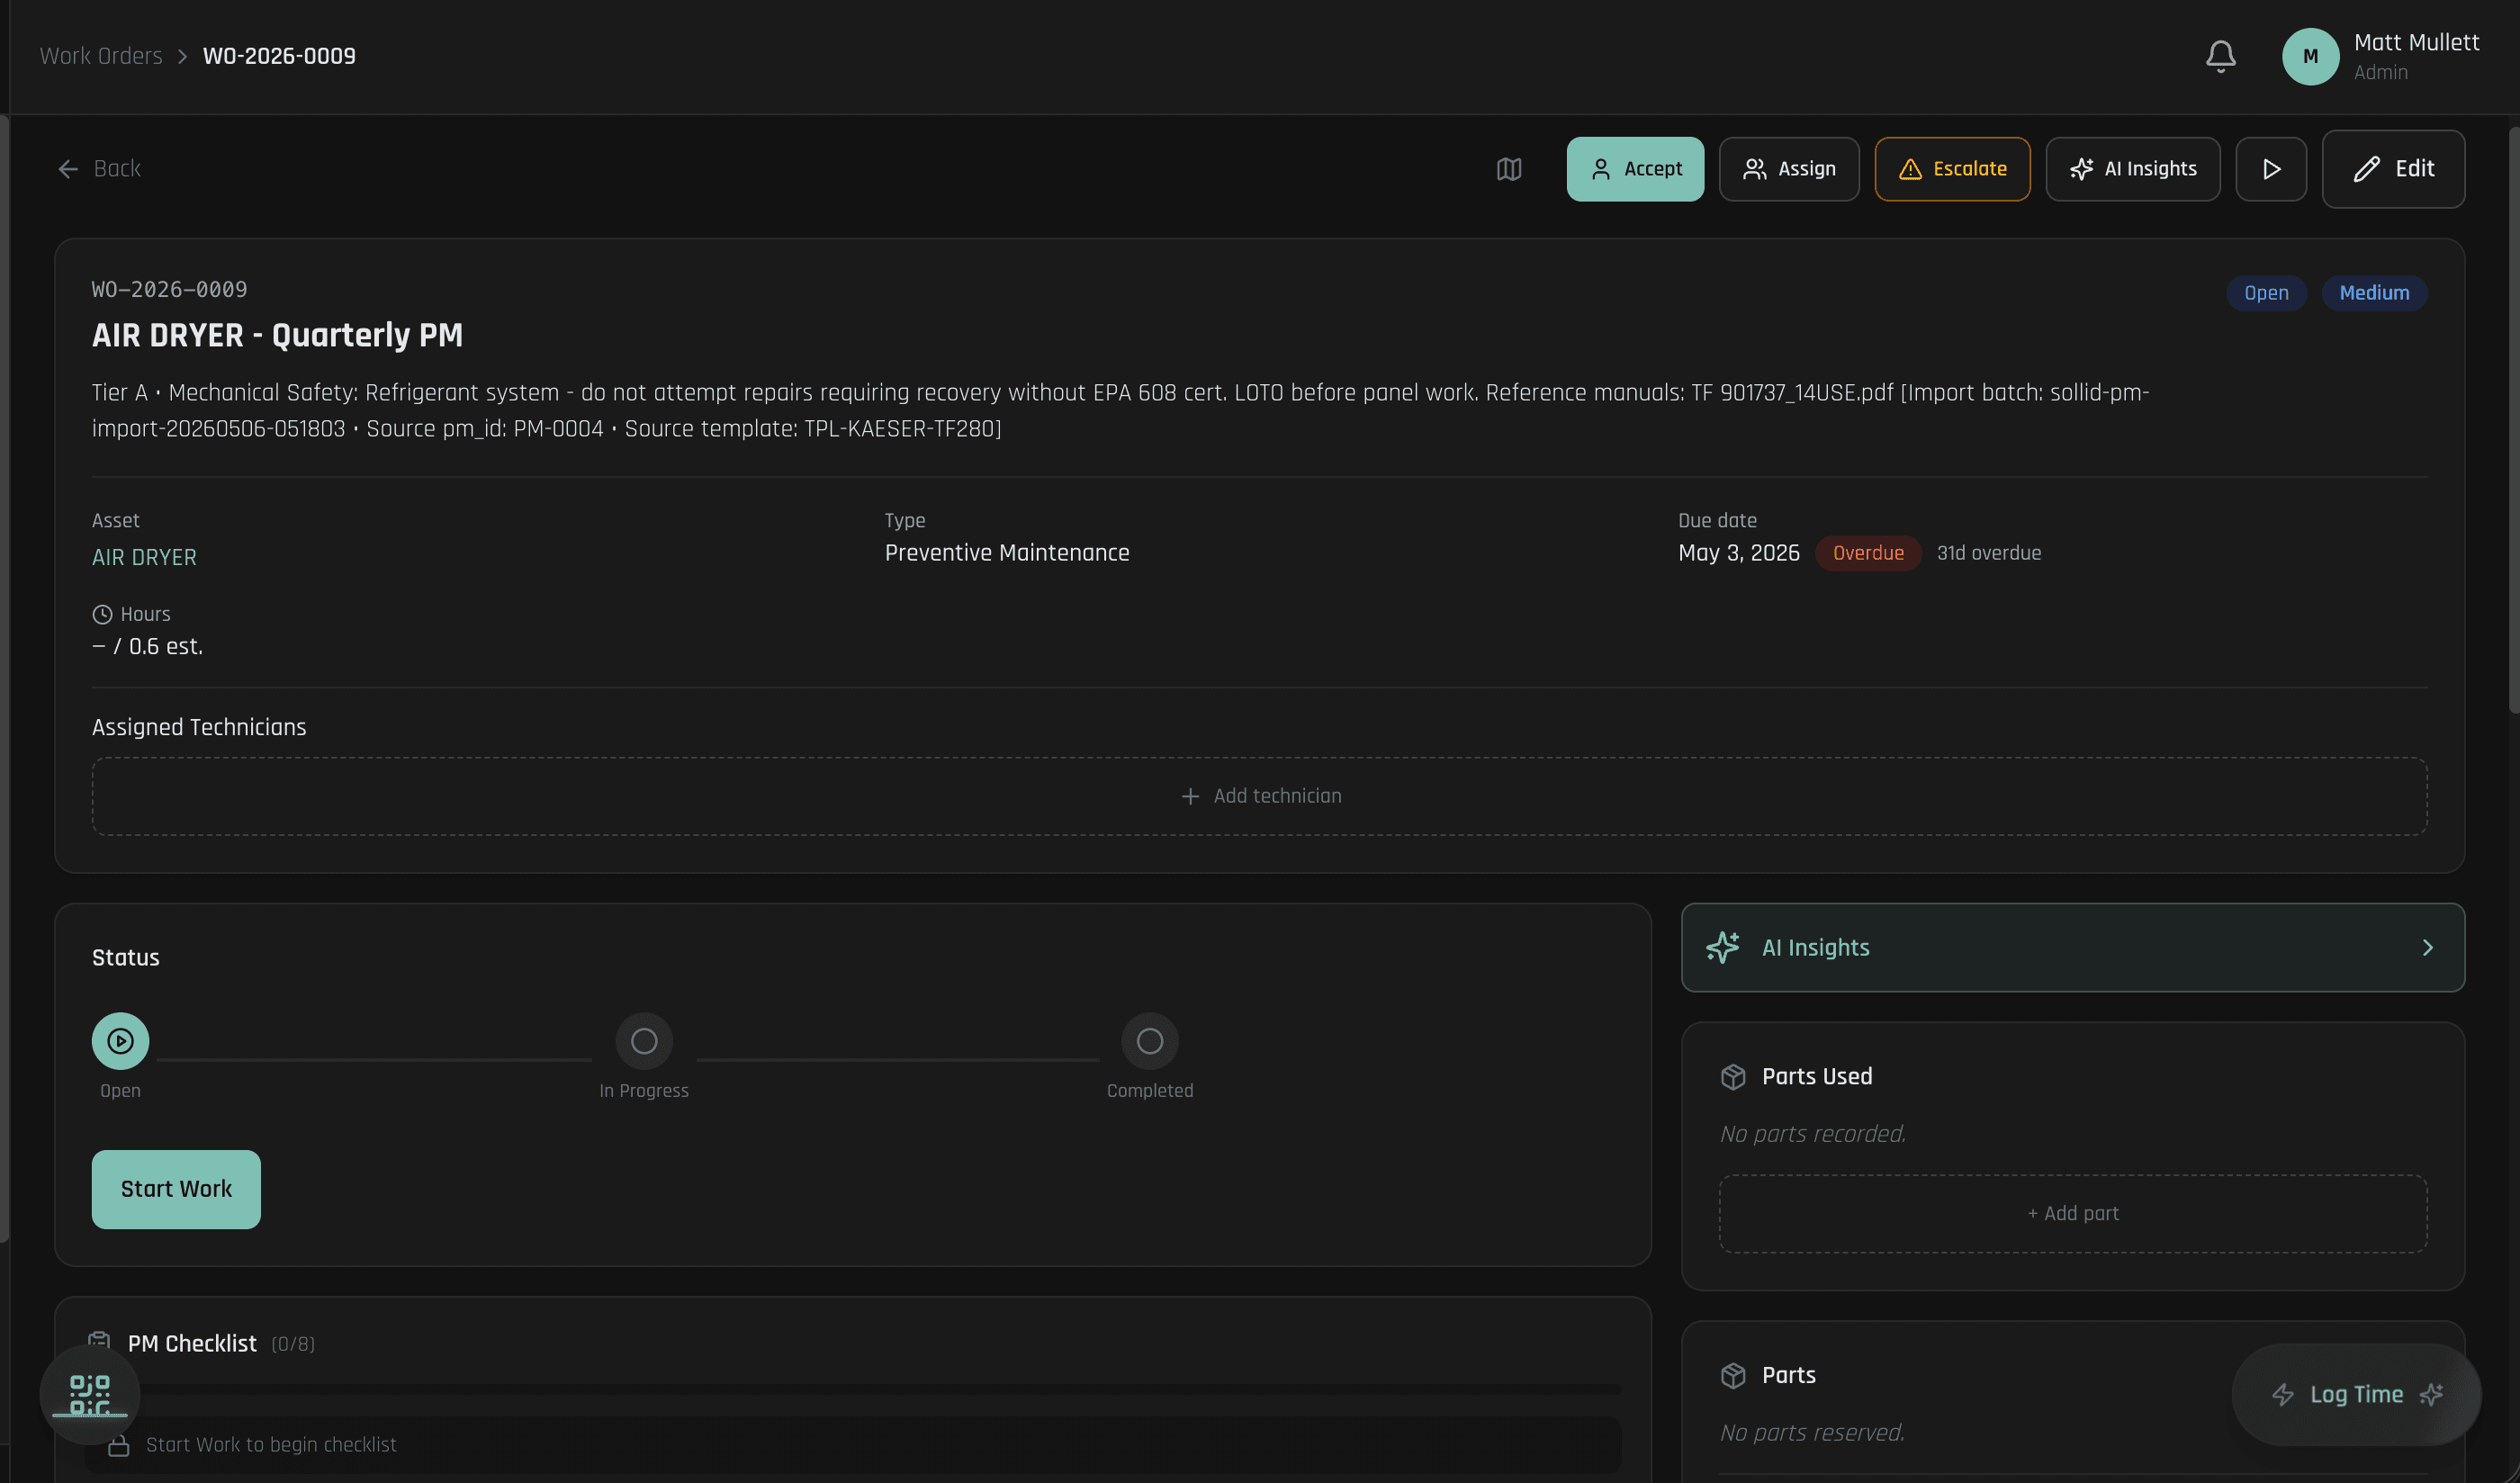Select the Completed status step
The image size is (2520, 1483).
click(x=1149, y=1041)
